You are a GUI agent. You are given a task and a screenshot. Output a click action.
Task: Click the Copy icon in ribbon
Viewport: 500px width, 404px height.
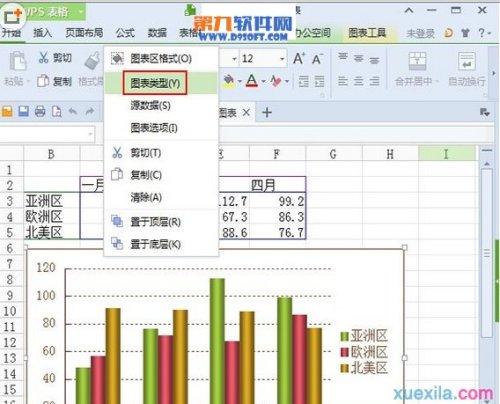(43, 81)
